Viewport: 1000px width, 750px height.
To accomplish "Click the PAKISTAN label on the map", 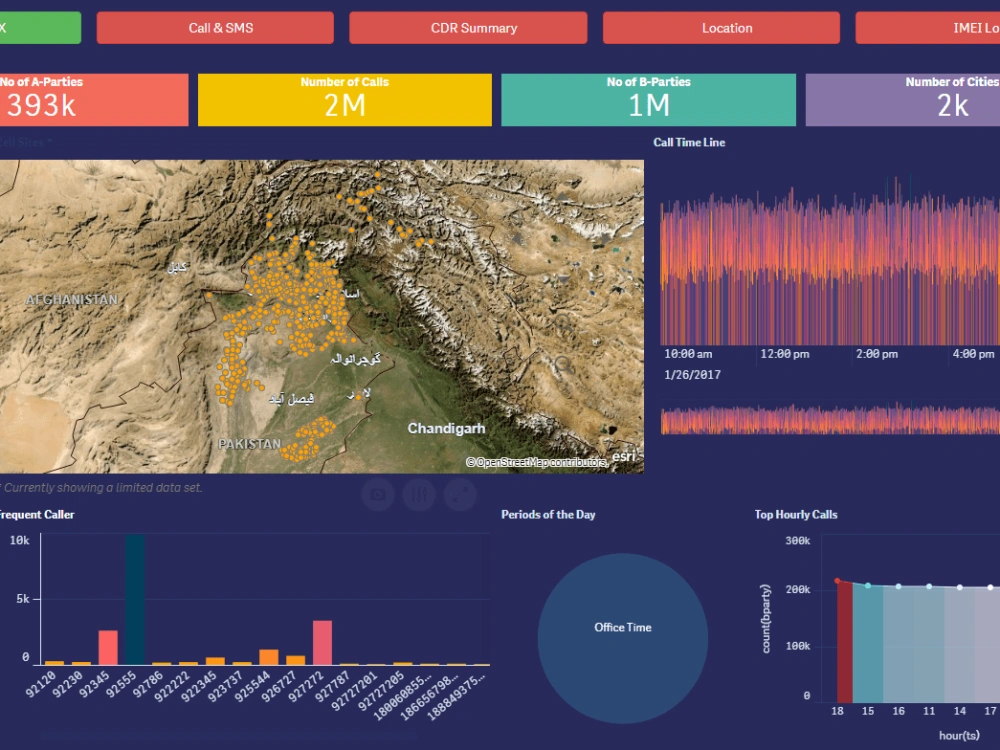I will coord(249,444).
